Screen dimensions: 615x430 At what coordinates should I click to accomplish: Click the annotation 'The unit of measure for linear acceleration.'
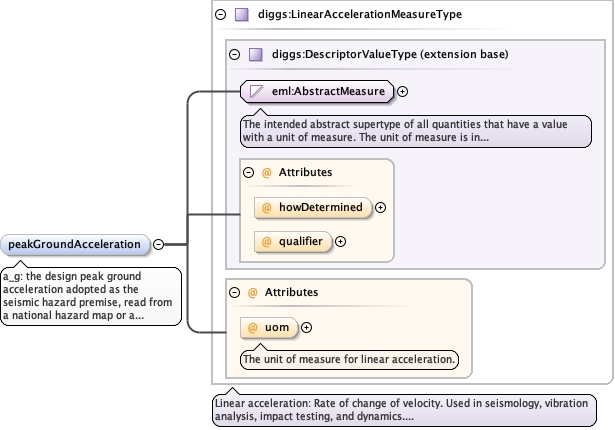pyautogui.click(x=349, y=359)
